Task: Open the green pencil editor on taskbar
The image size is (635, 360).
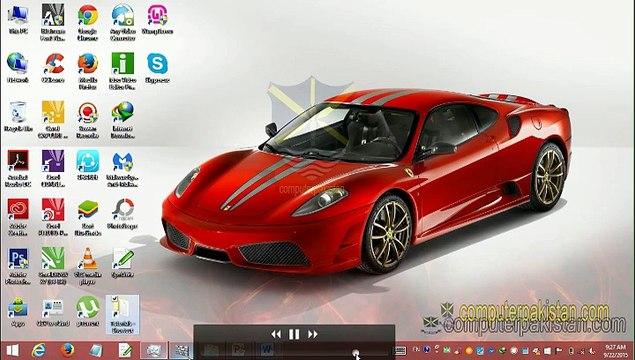Action: tap(125, 350)
